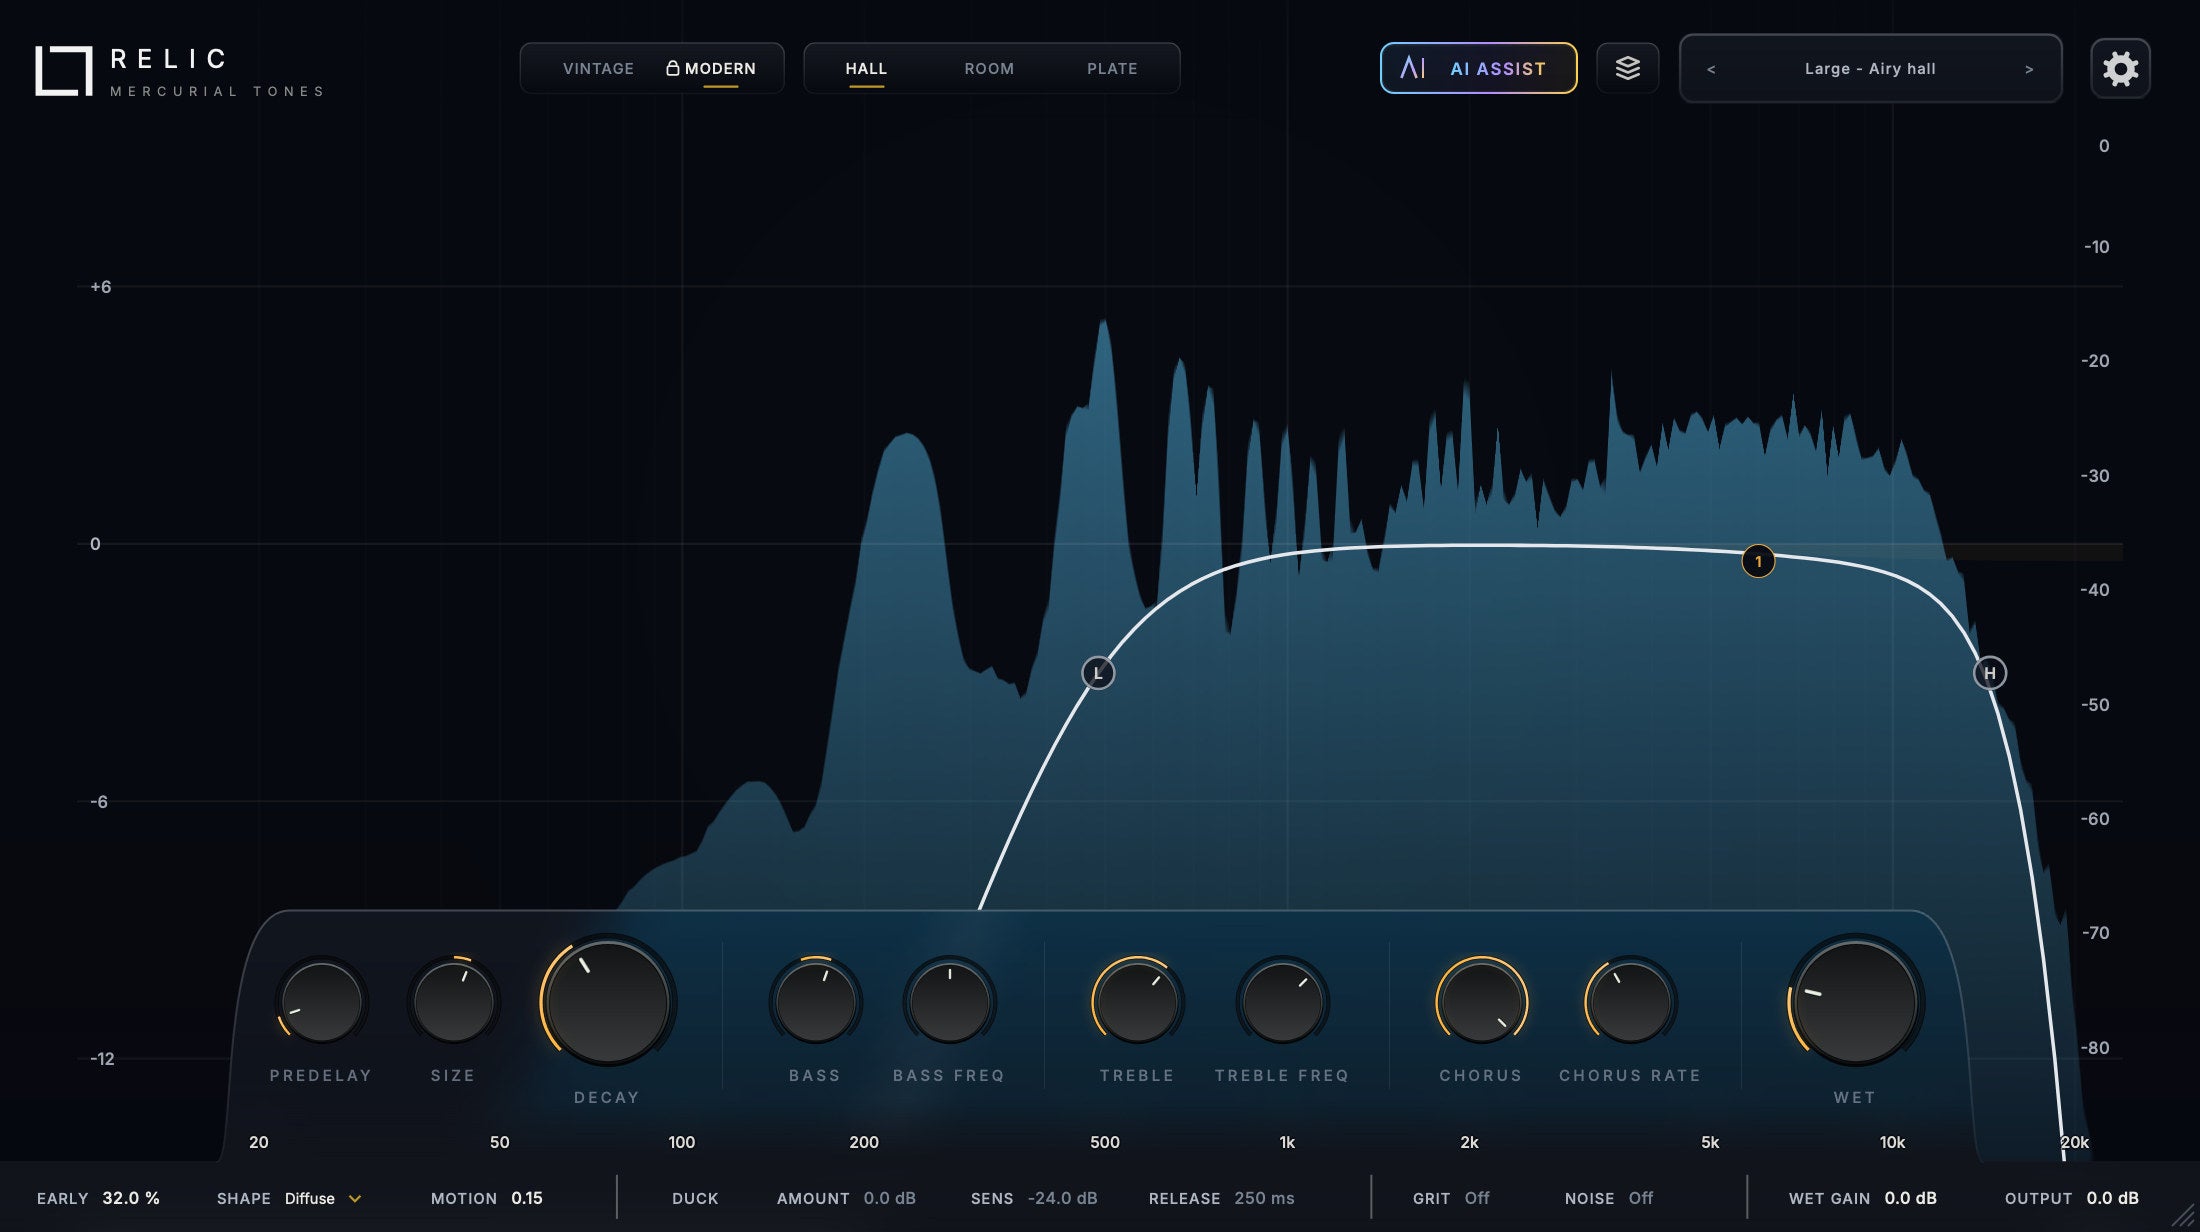The width and height of the screenshot is (2200, 1232).
Task: Toggle the Duck feature
Action: (695, 1198)
